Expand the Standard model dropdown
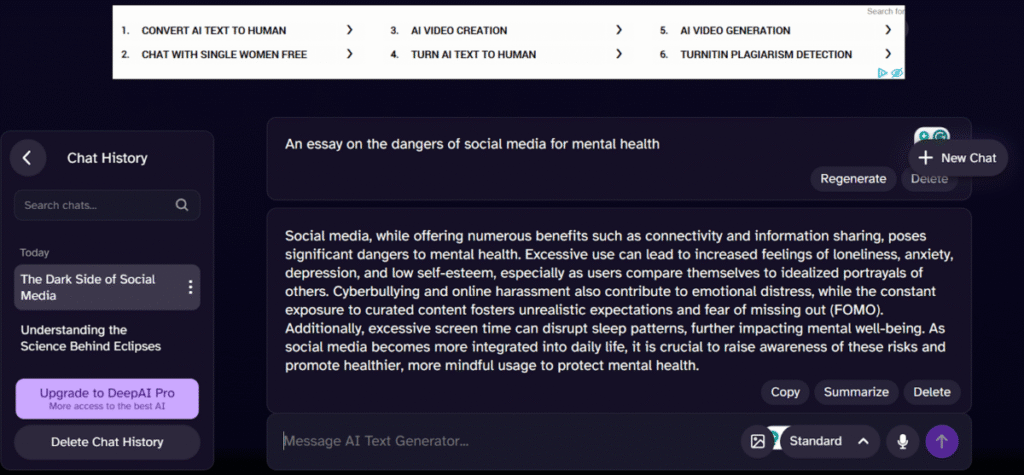 coord(862,441)
